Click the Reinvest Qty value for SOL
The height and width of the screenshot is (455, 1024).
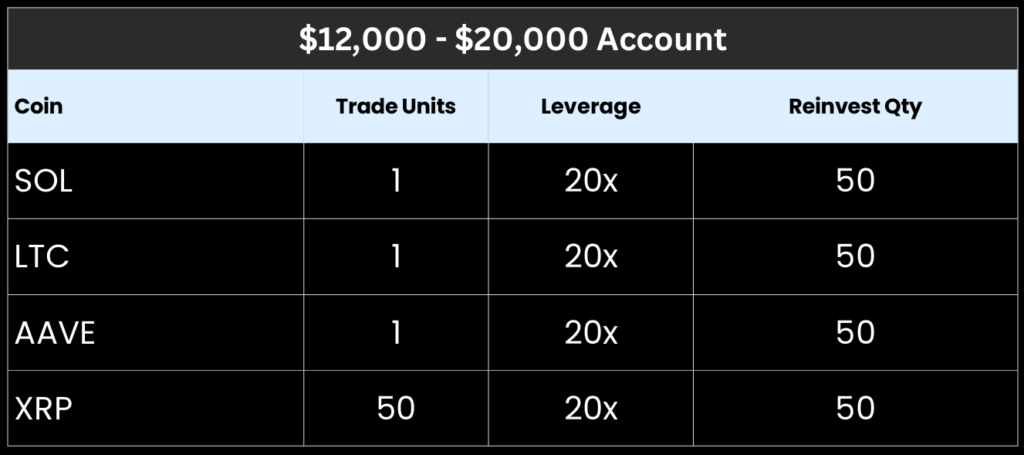(x=855, y=181)
